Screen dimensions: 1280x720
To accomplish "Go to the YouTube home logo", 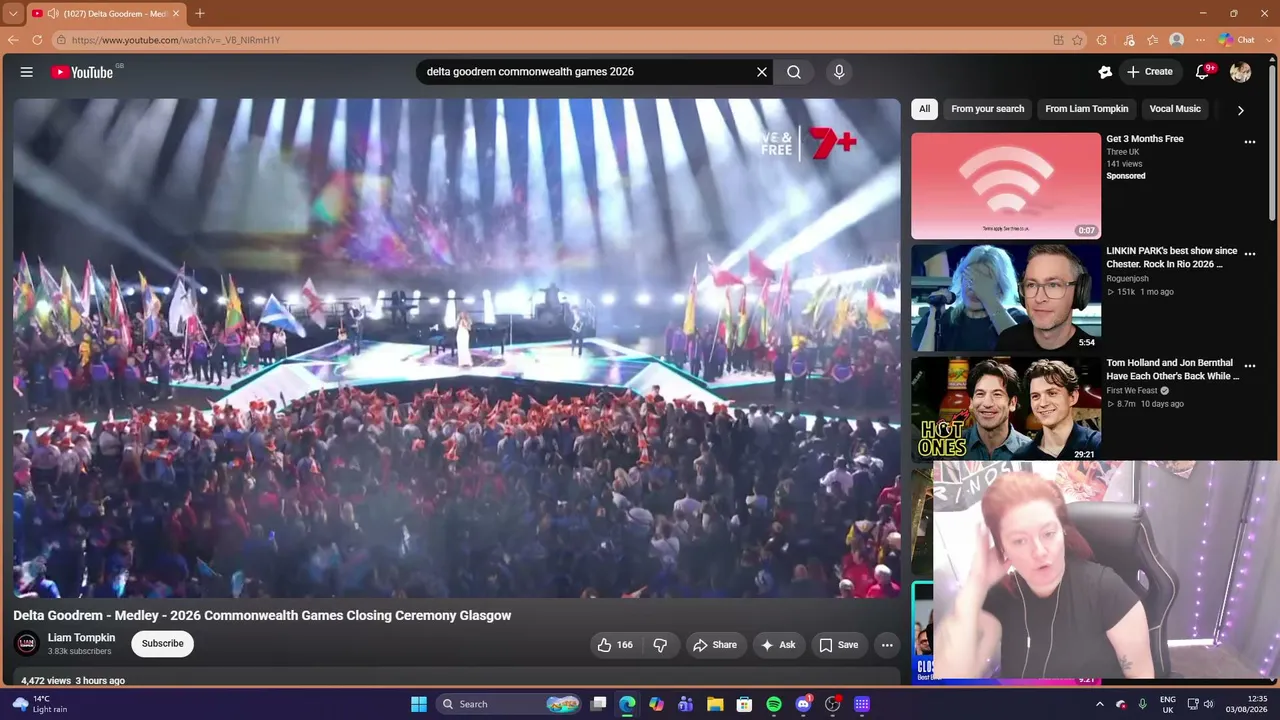I will [82, 72].
